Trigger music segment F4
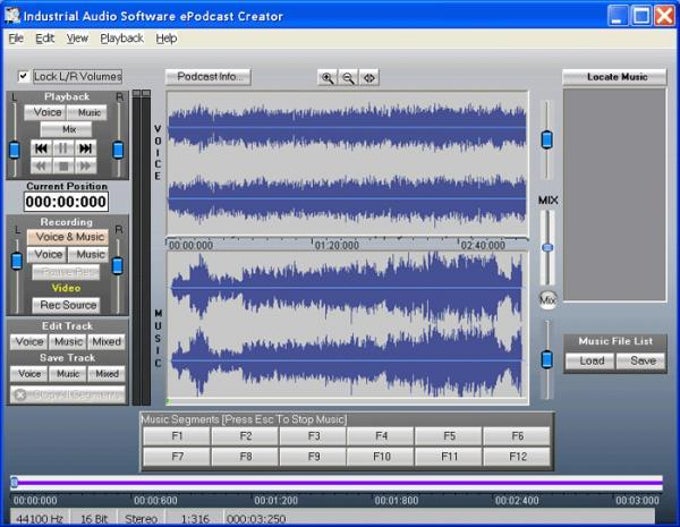This screenshot has height=527, width=680. pos(381,436)
